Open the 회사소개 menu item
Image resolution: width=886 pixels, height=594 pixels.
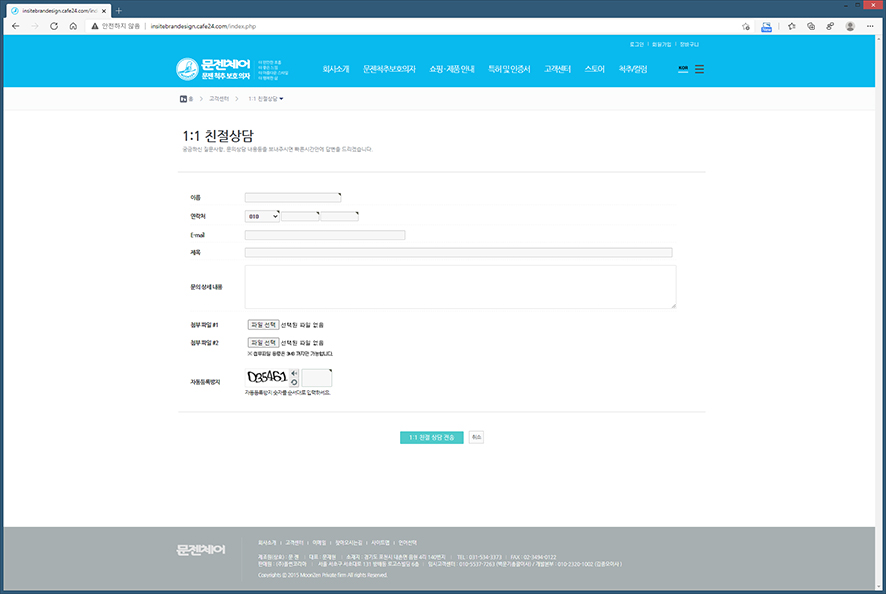[336, 69]
